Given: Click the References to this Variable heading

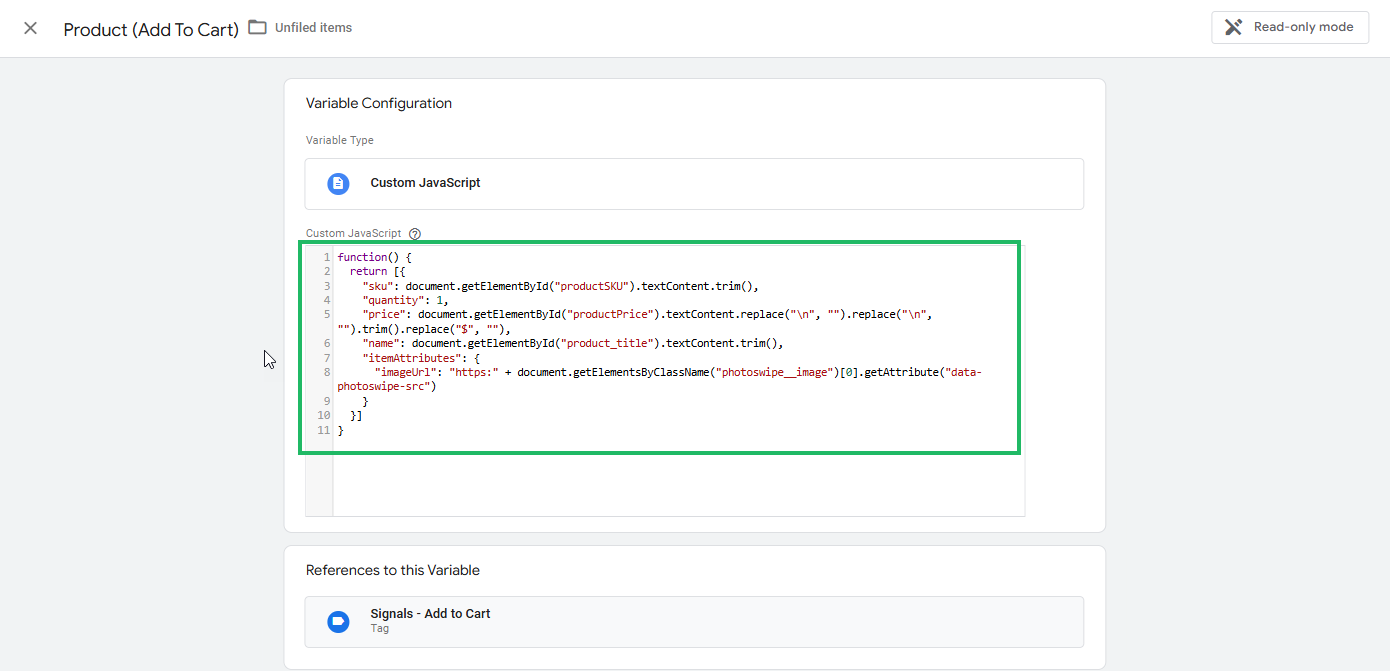Looking at the screenshot, I should pyautogui.click(x=392, y=570).
